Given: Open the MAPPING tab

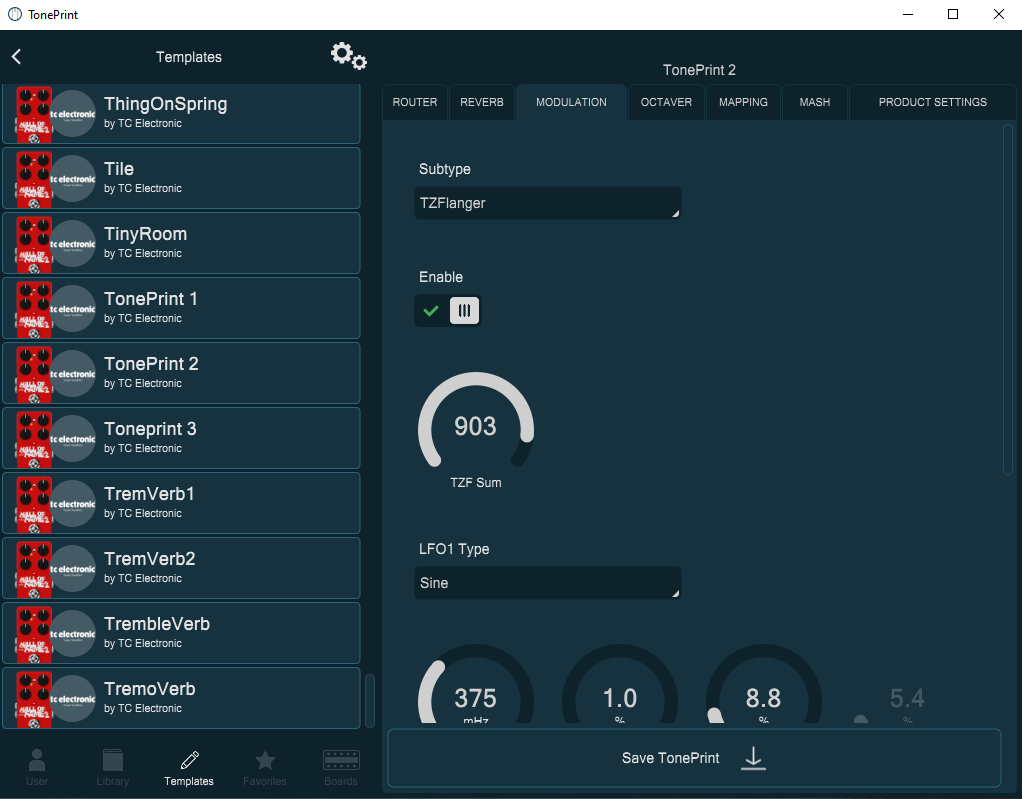Looking at the screenshot, I should [x=743, y=102].
